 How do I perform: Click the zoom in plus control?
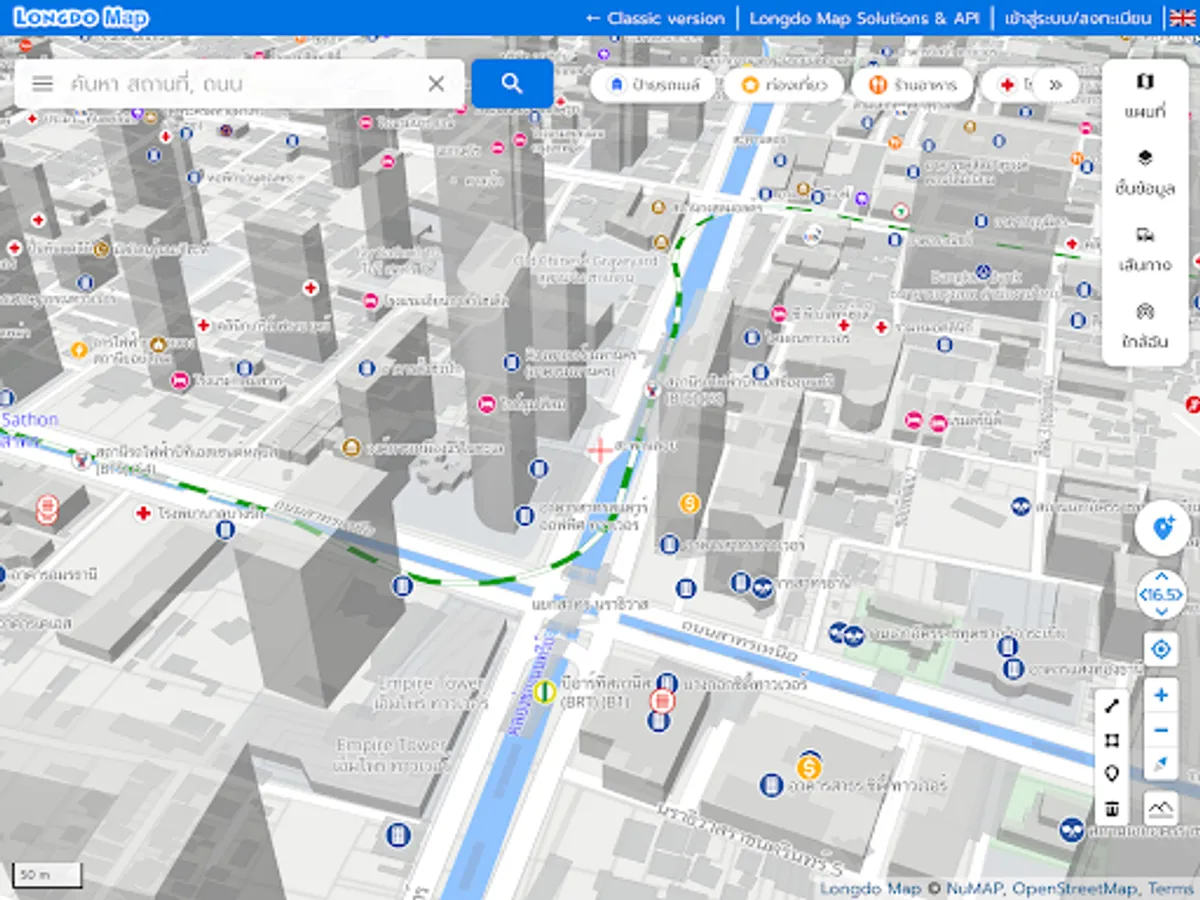coord(1160,693)
